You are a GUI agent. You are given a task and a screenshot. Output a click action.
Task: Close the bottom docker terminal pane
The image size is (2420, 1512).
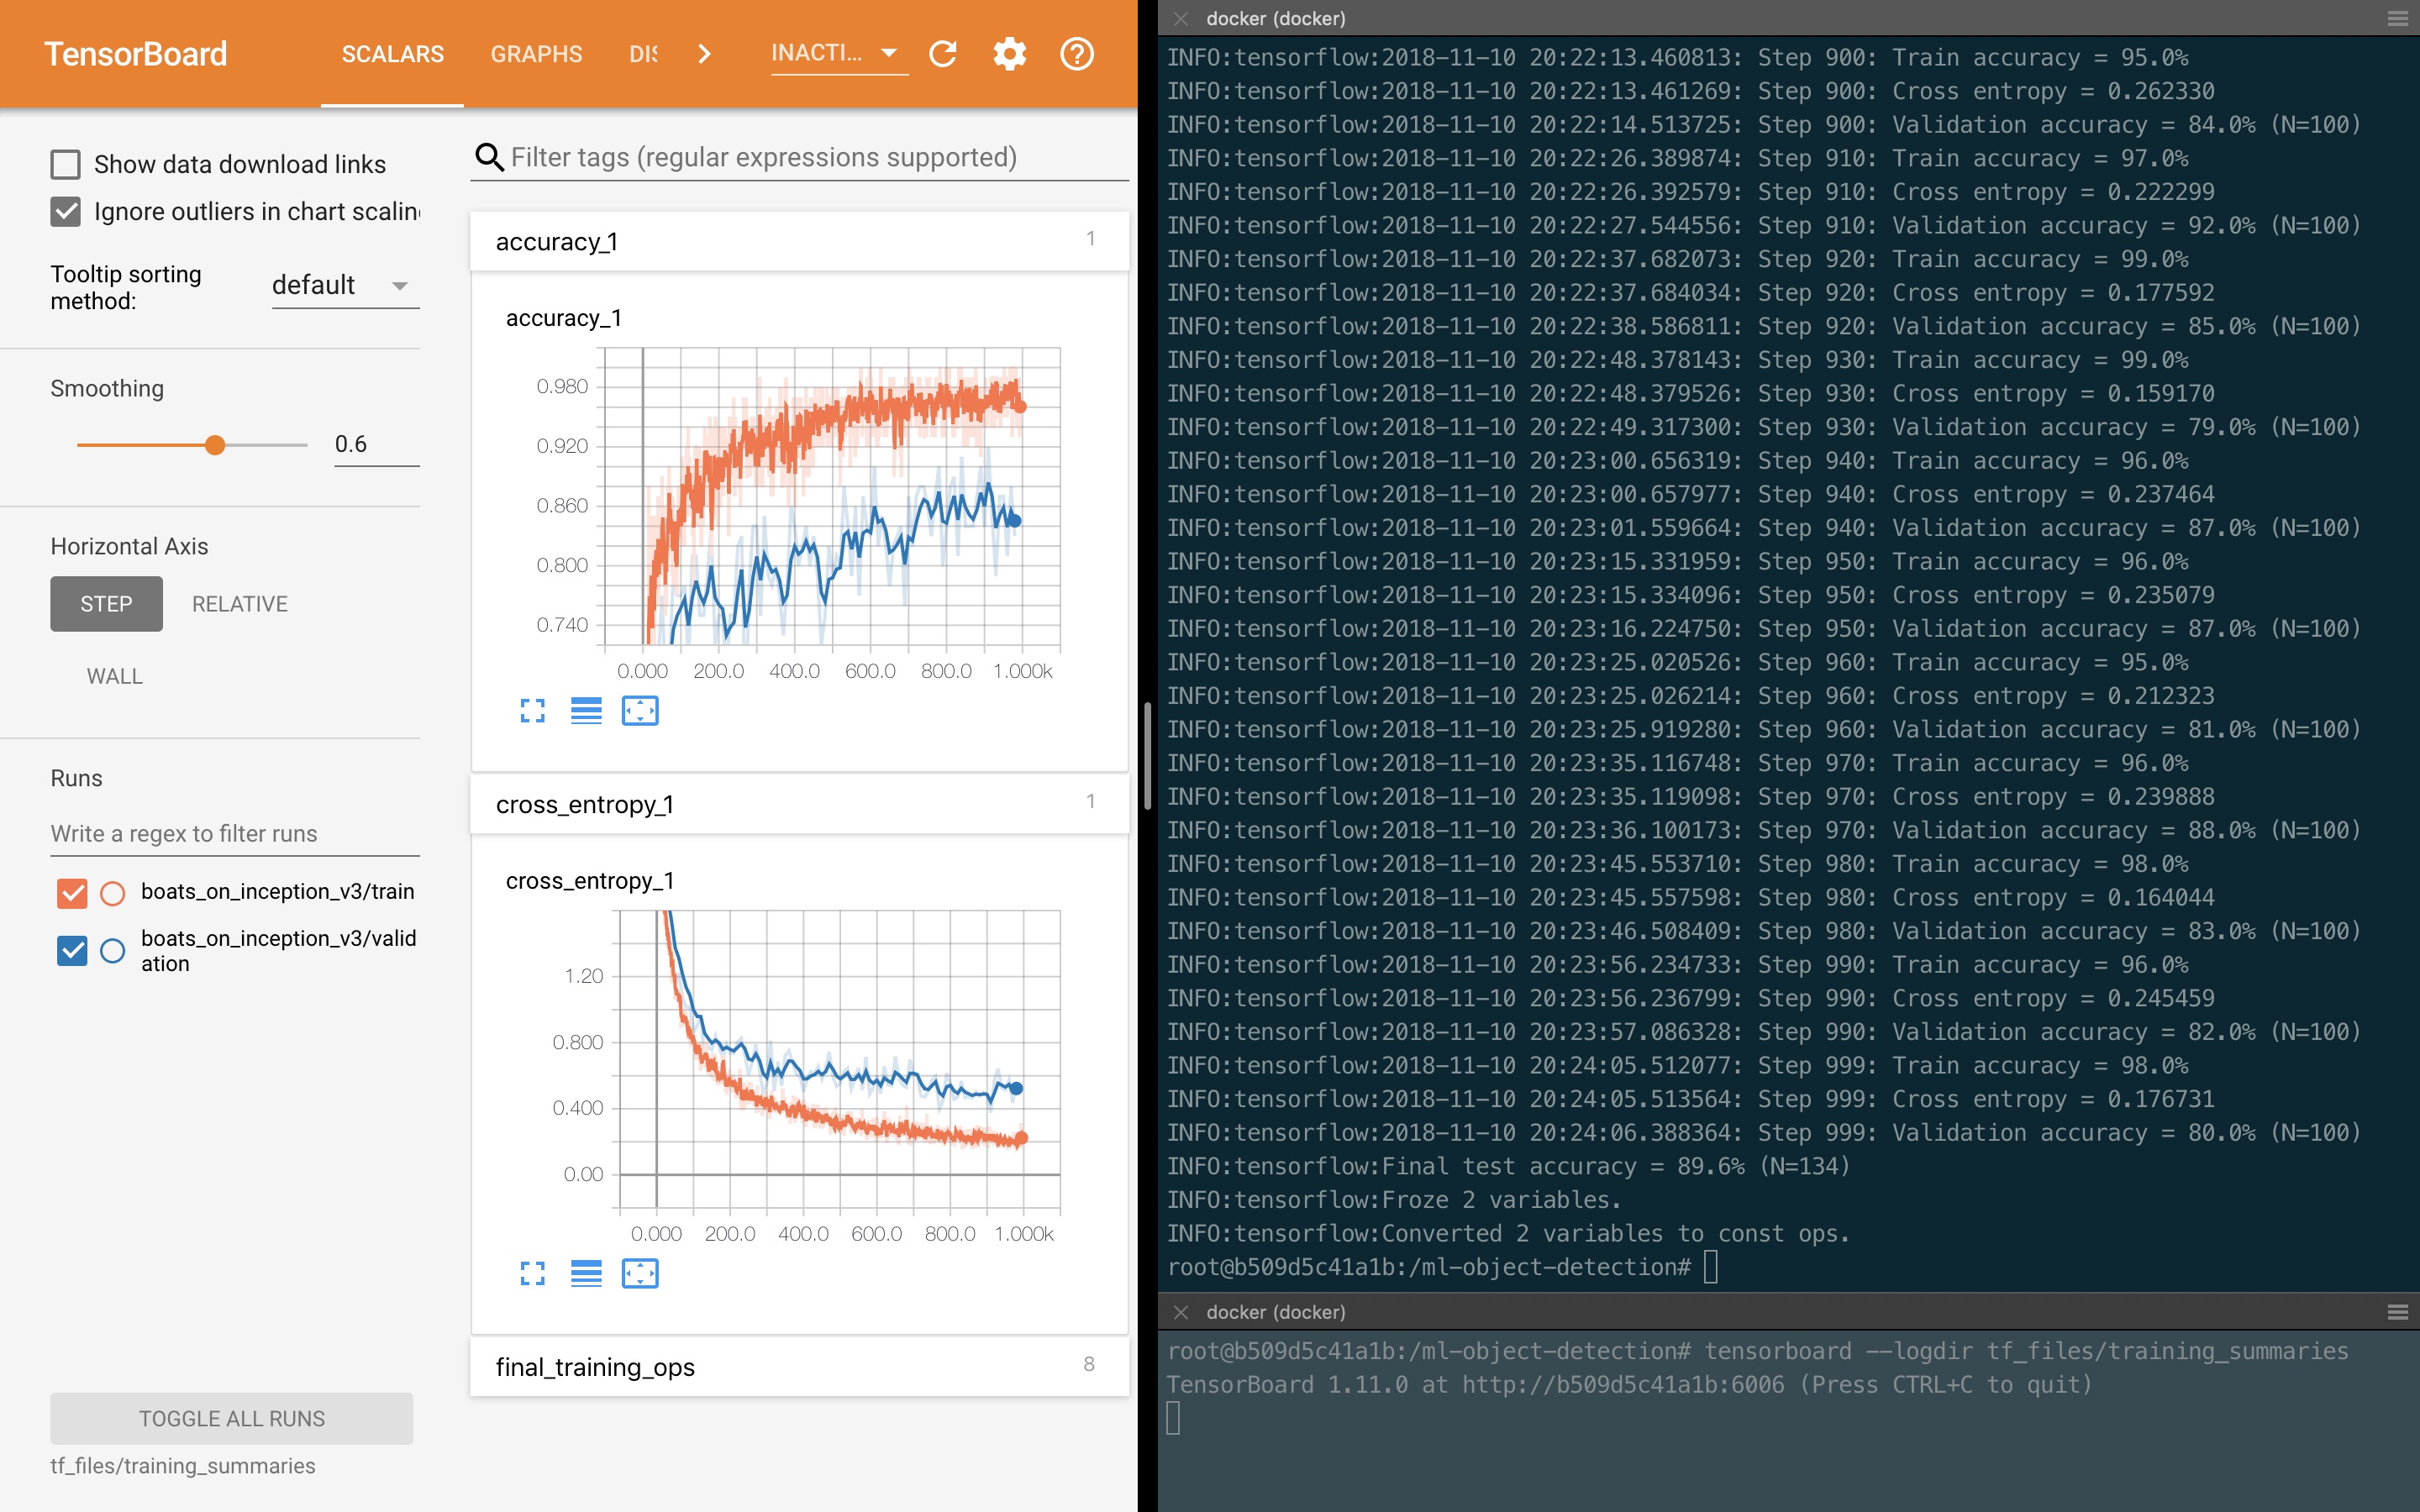(x=1181, y=1312)
